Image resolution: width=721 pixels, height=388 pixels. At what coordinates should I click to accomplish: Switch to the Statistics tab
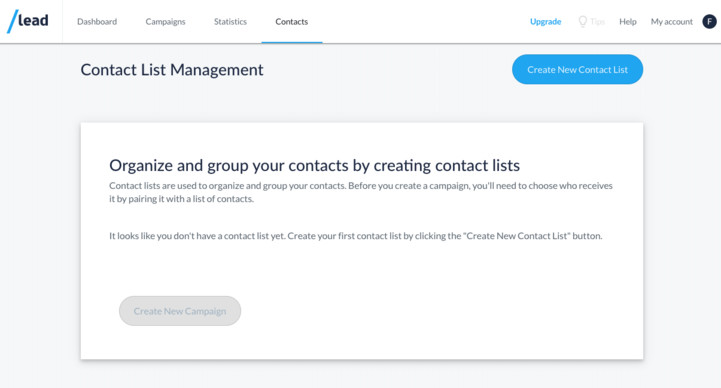[x=230, y=22]
